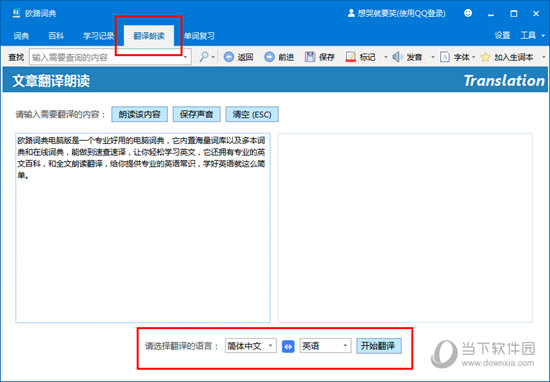Open the 设置 menu
This screenshot has width=550, height=382.
502,35
